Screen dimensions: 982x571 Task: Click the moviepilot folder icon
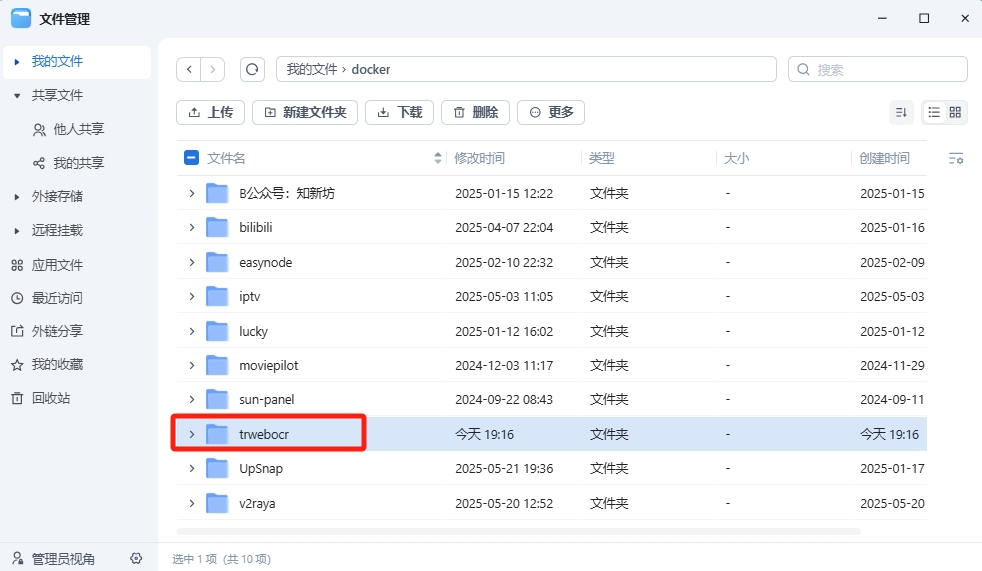[x=217, y=365]
